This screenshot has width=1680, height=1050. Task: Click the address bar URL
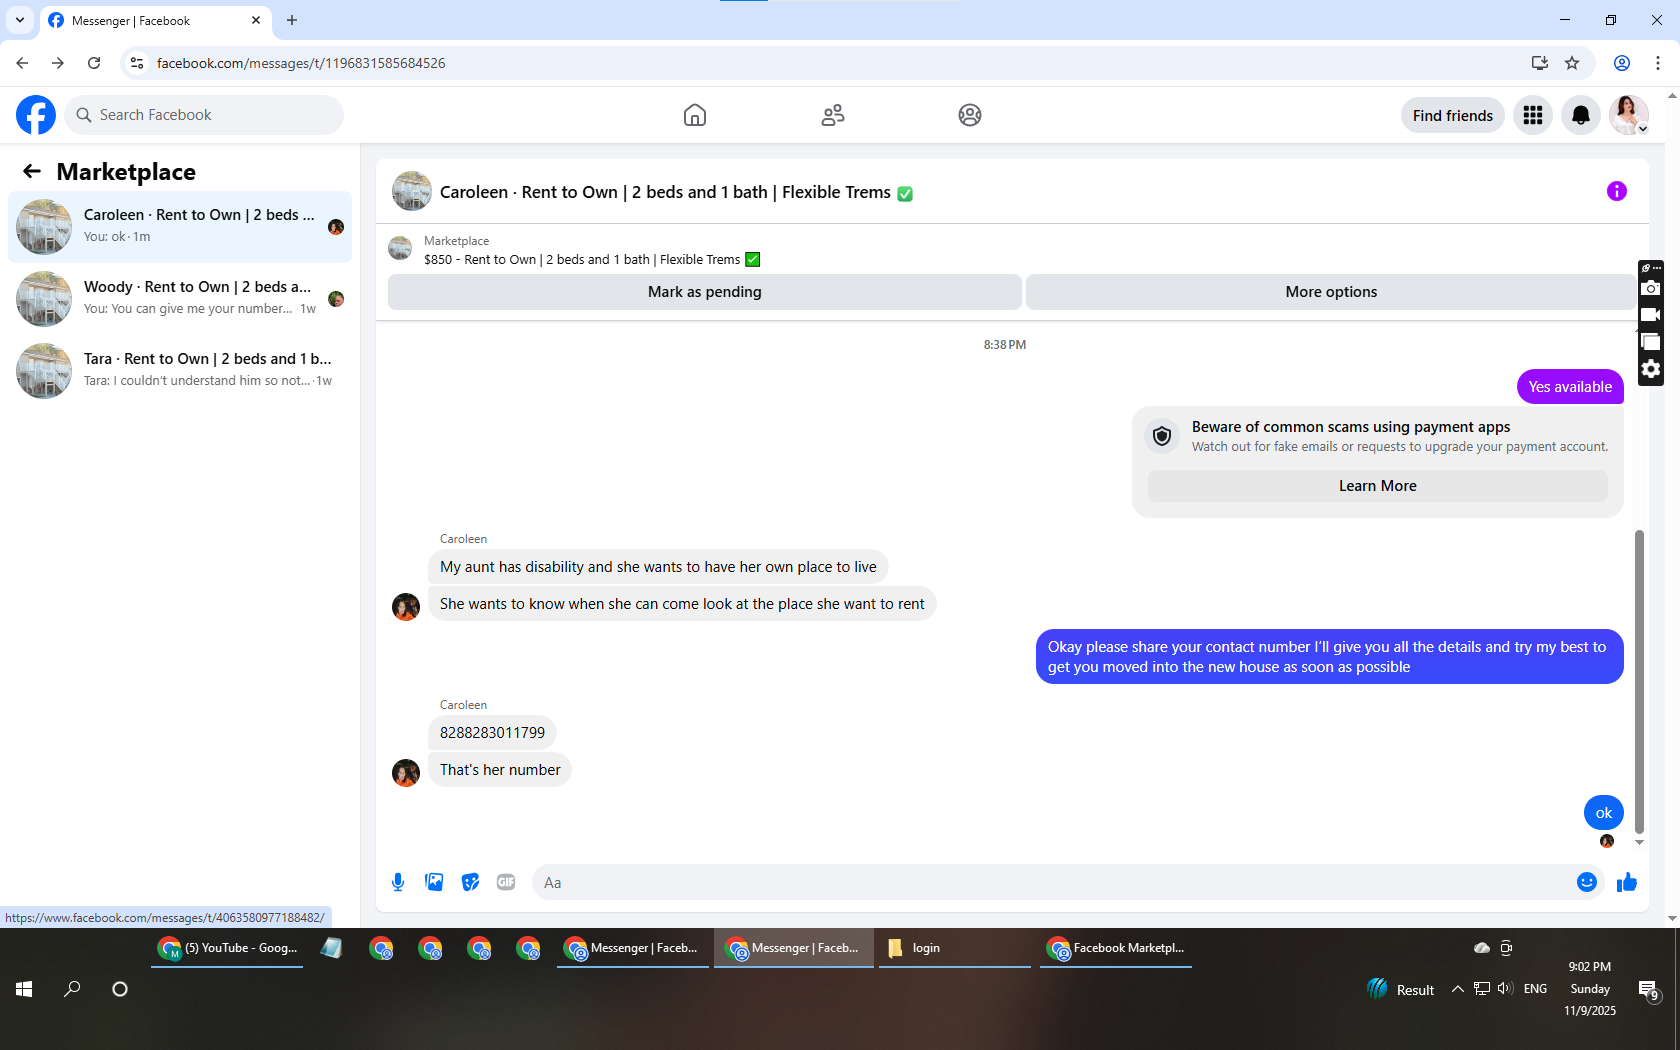(x=301, y=63)
